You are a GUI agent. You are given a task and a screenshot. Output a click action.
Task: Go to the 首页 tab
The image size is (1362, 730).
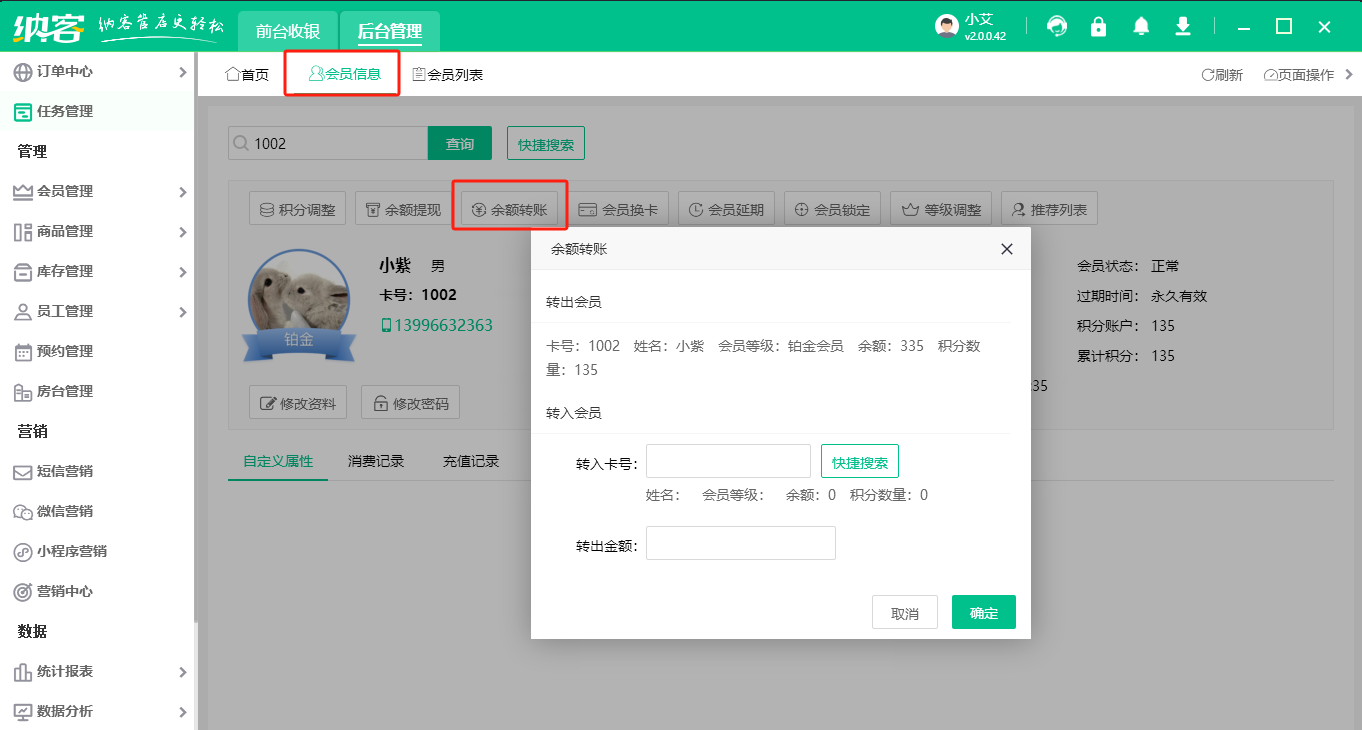click(247, 75)
